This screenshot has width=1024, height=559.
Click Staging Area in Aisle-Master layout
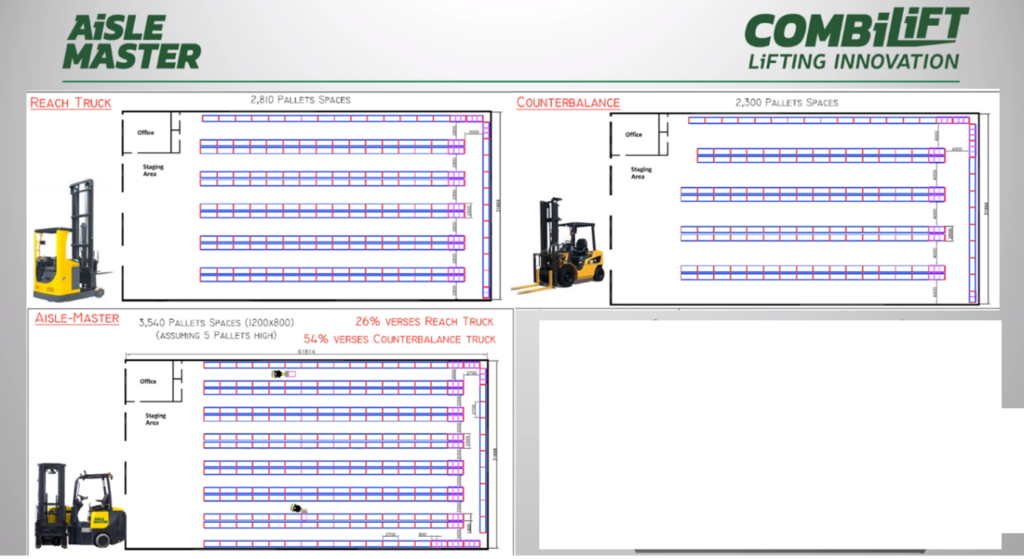[154, 418]
